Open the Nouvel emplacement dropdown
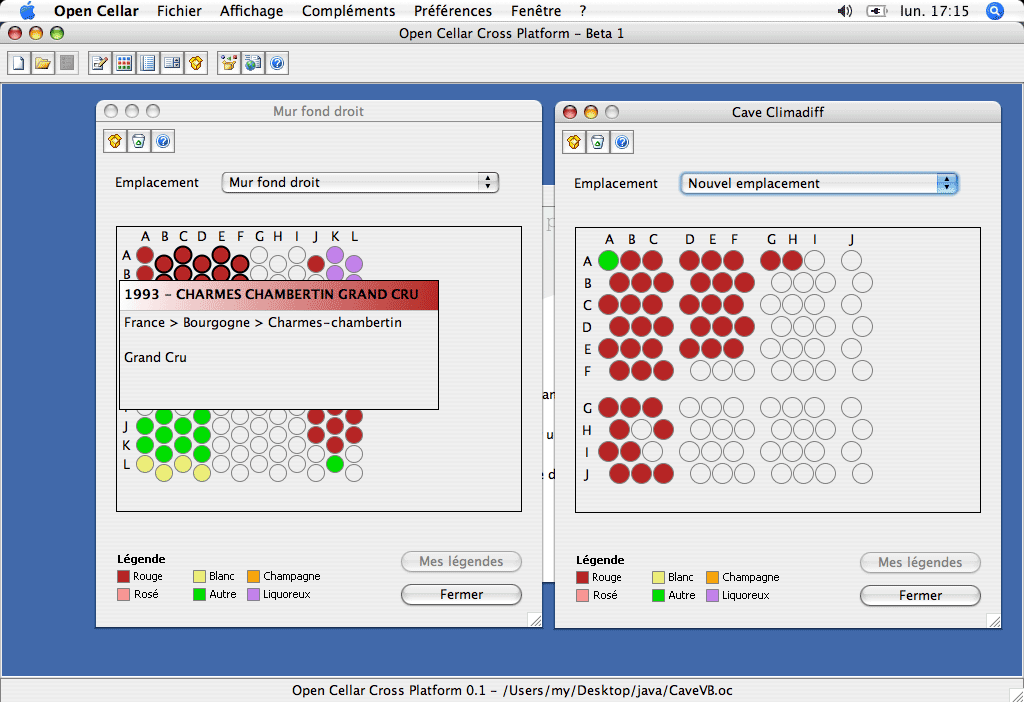The width and height of the screenshot is (1024, 702). [819, 183]
